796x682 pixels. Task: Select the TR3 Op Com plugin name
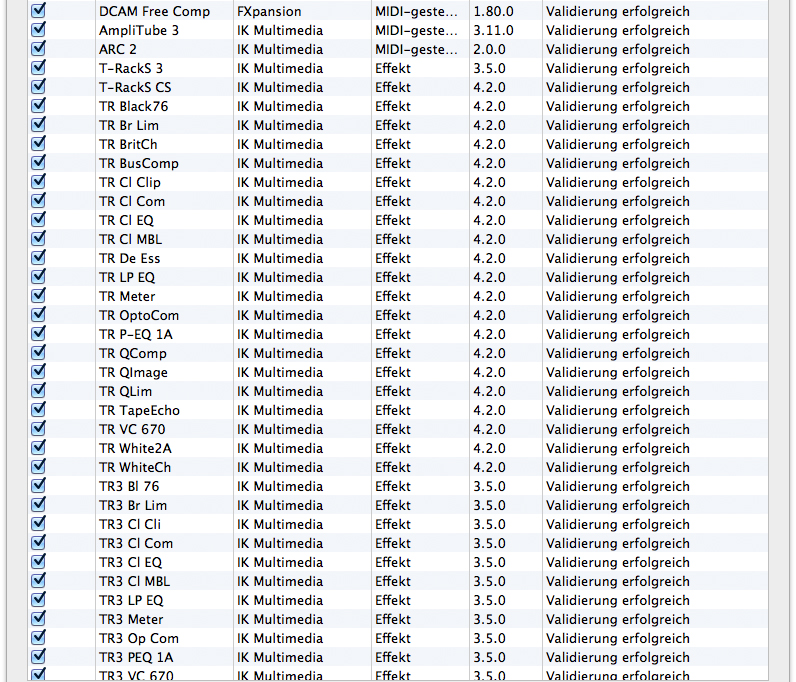click(x=138, y=638)
